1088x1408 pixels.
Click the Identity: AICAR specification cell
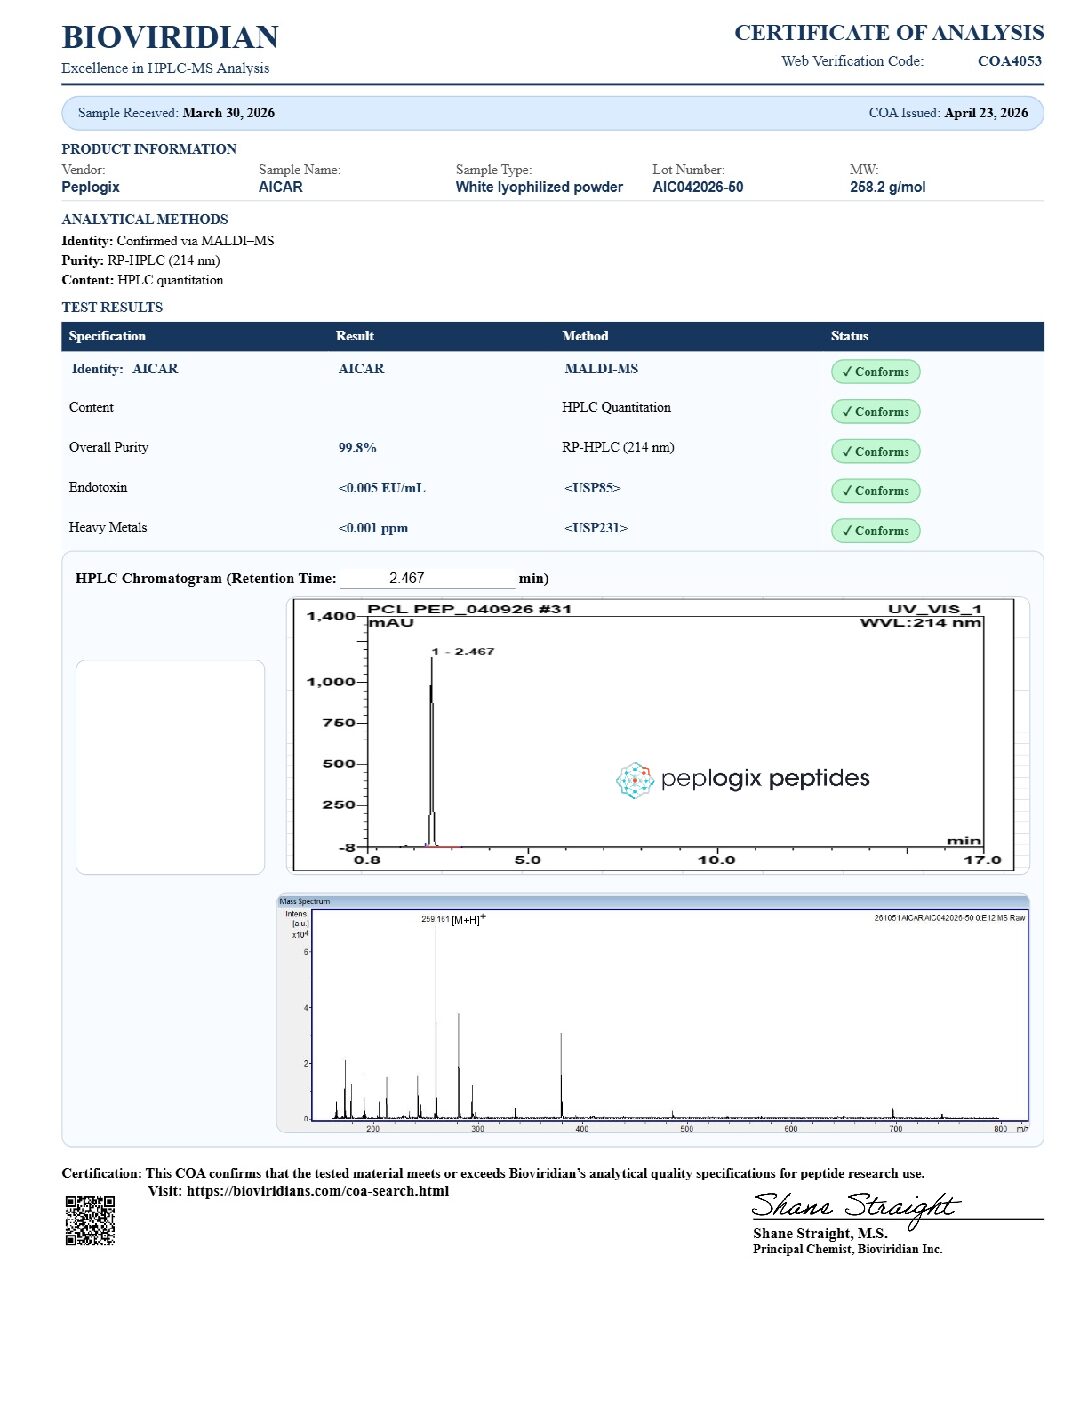pyautogui.click(x=125, y=369)
